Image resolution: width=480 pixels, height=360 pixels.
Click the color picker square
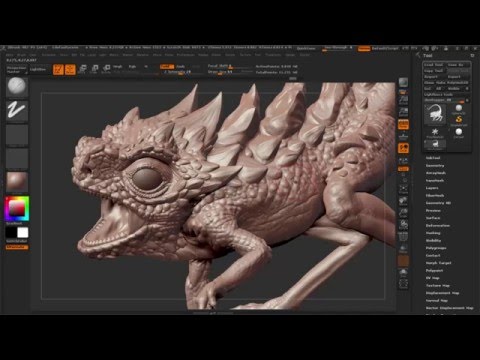17,209
